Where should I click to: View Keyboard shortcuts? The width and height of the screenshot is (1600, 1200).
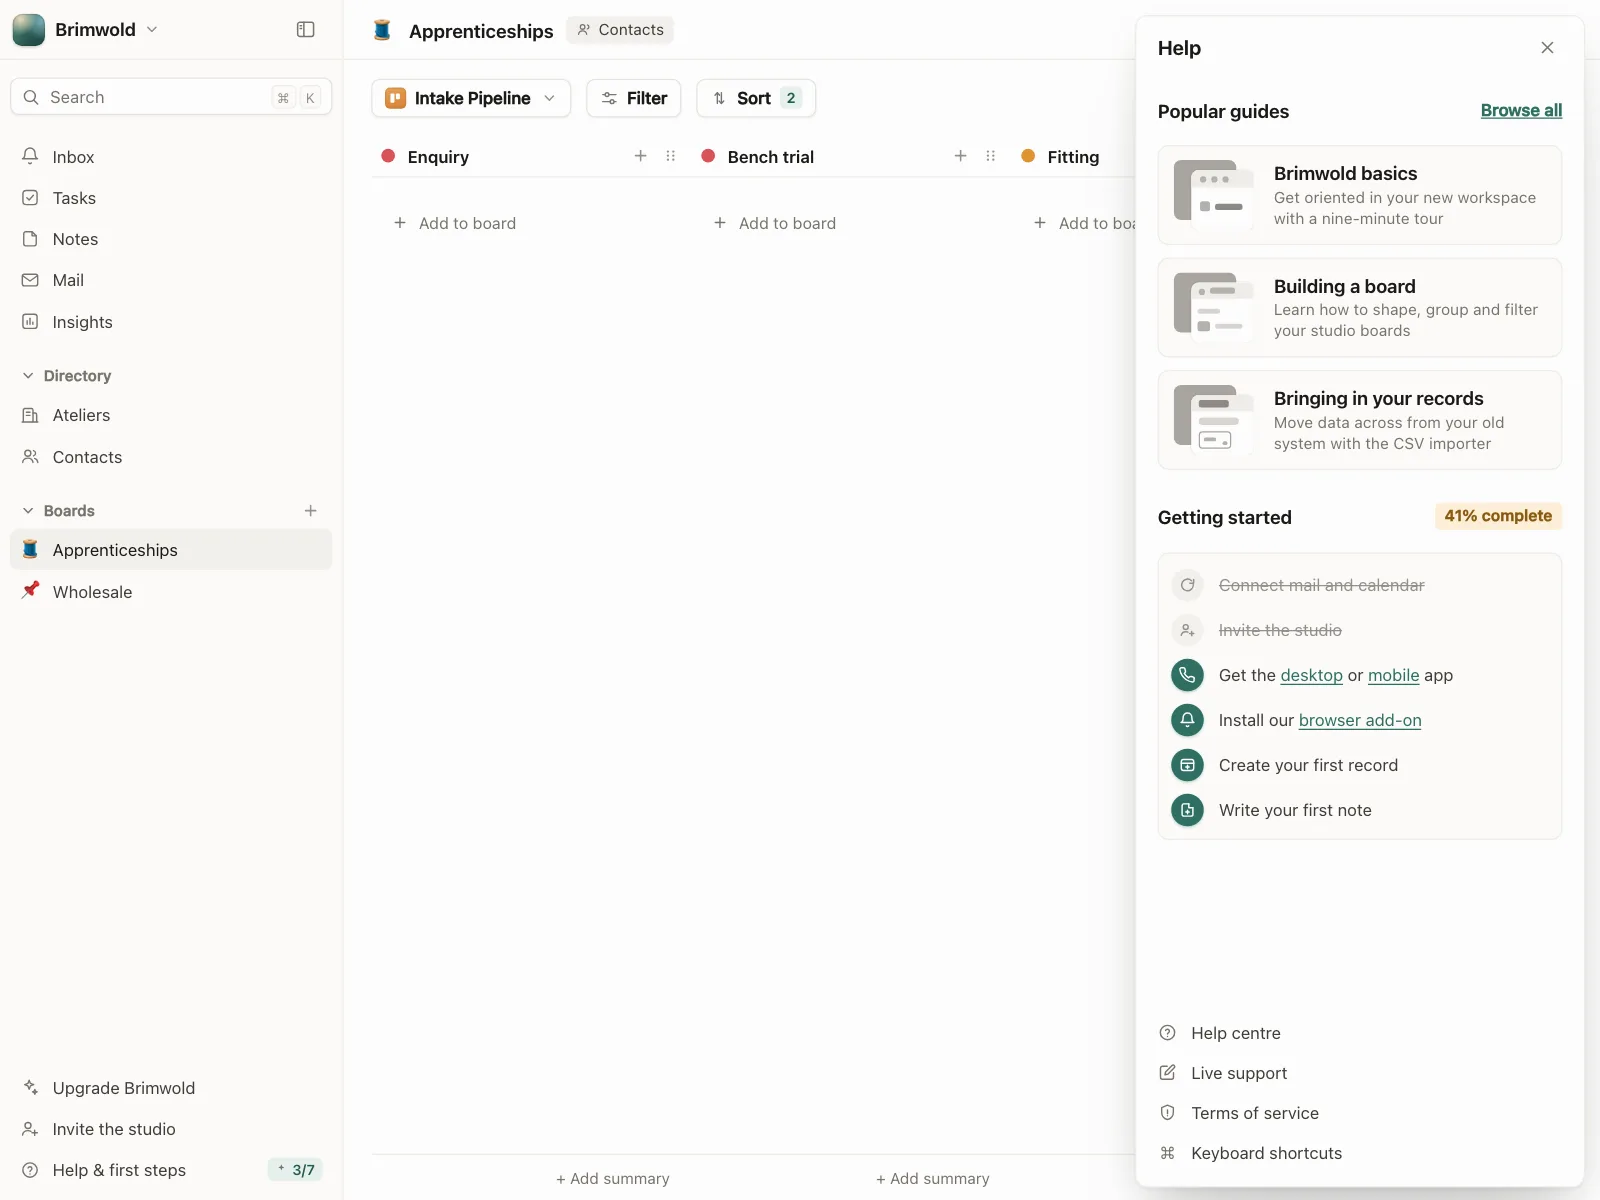[1251, 1153]
